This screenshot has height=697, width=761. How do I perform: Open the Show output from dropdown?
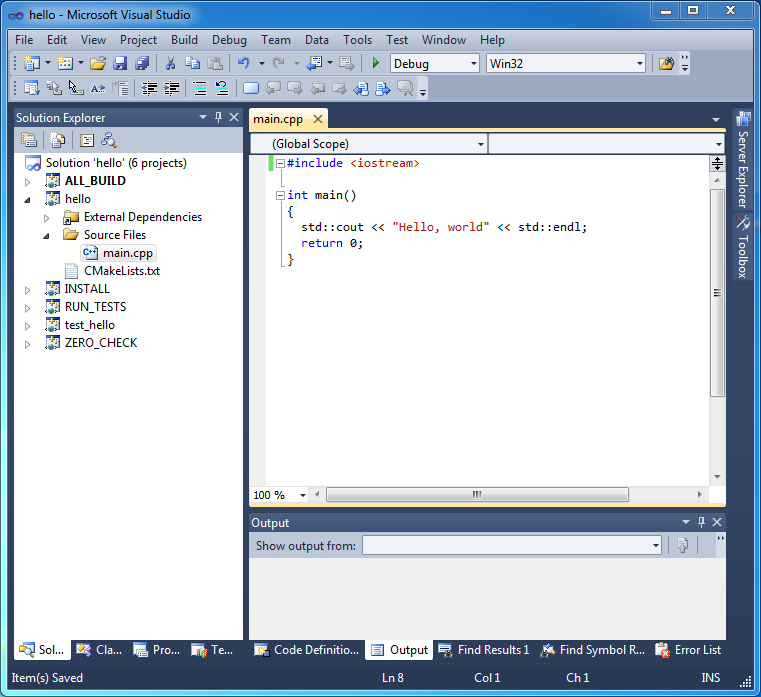[x=656, y=546]
